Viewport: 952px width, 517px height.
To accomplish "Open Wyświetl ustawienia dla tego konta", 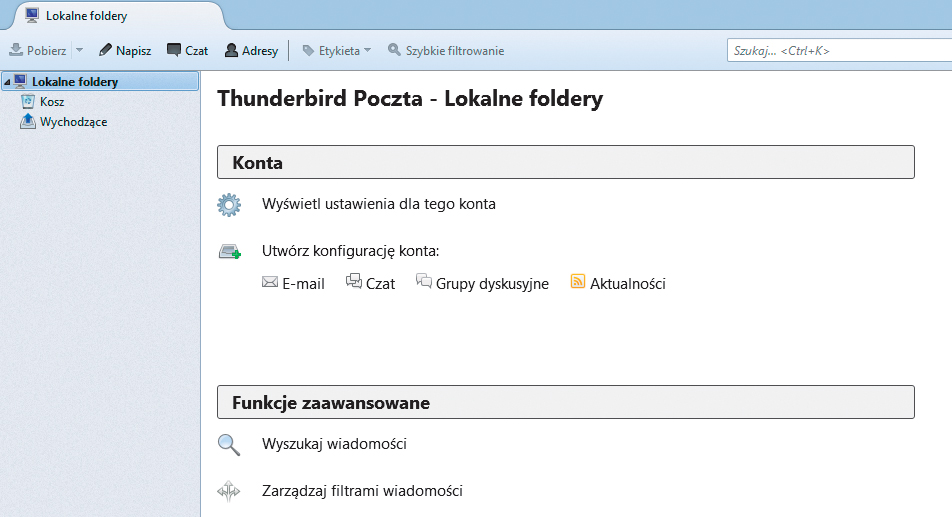I will pyautogui.click(x=378, y=204).
